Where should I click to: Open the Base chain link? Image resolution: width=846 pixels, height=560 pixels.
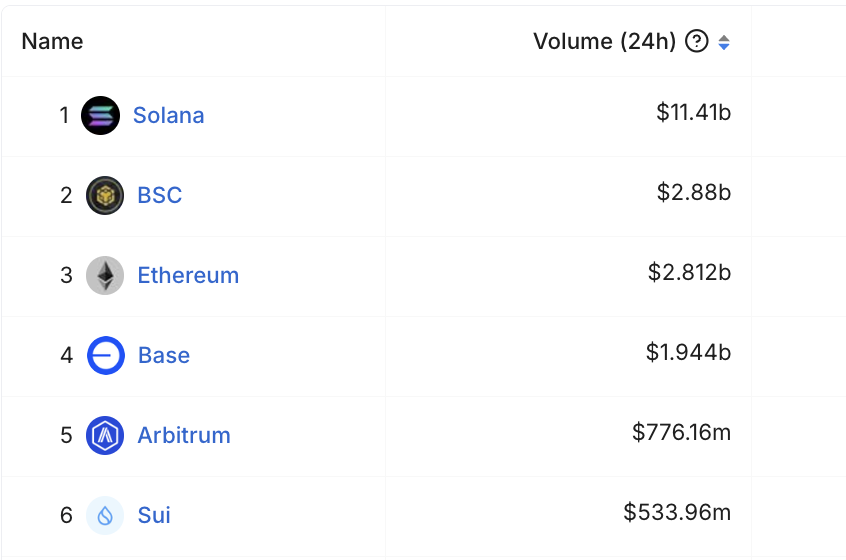coord(164,355)
